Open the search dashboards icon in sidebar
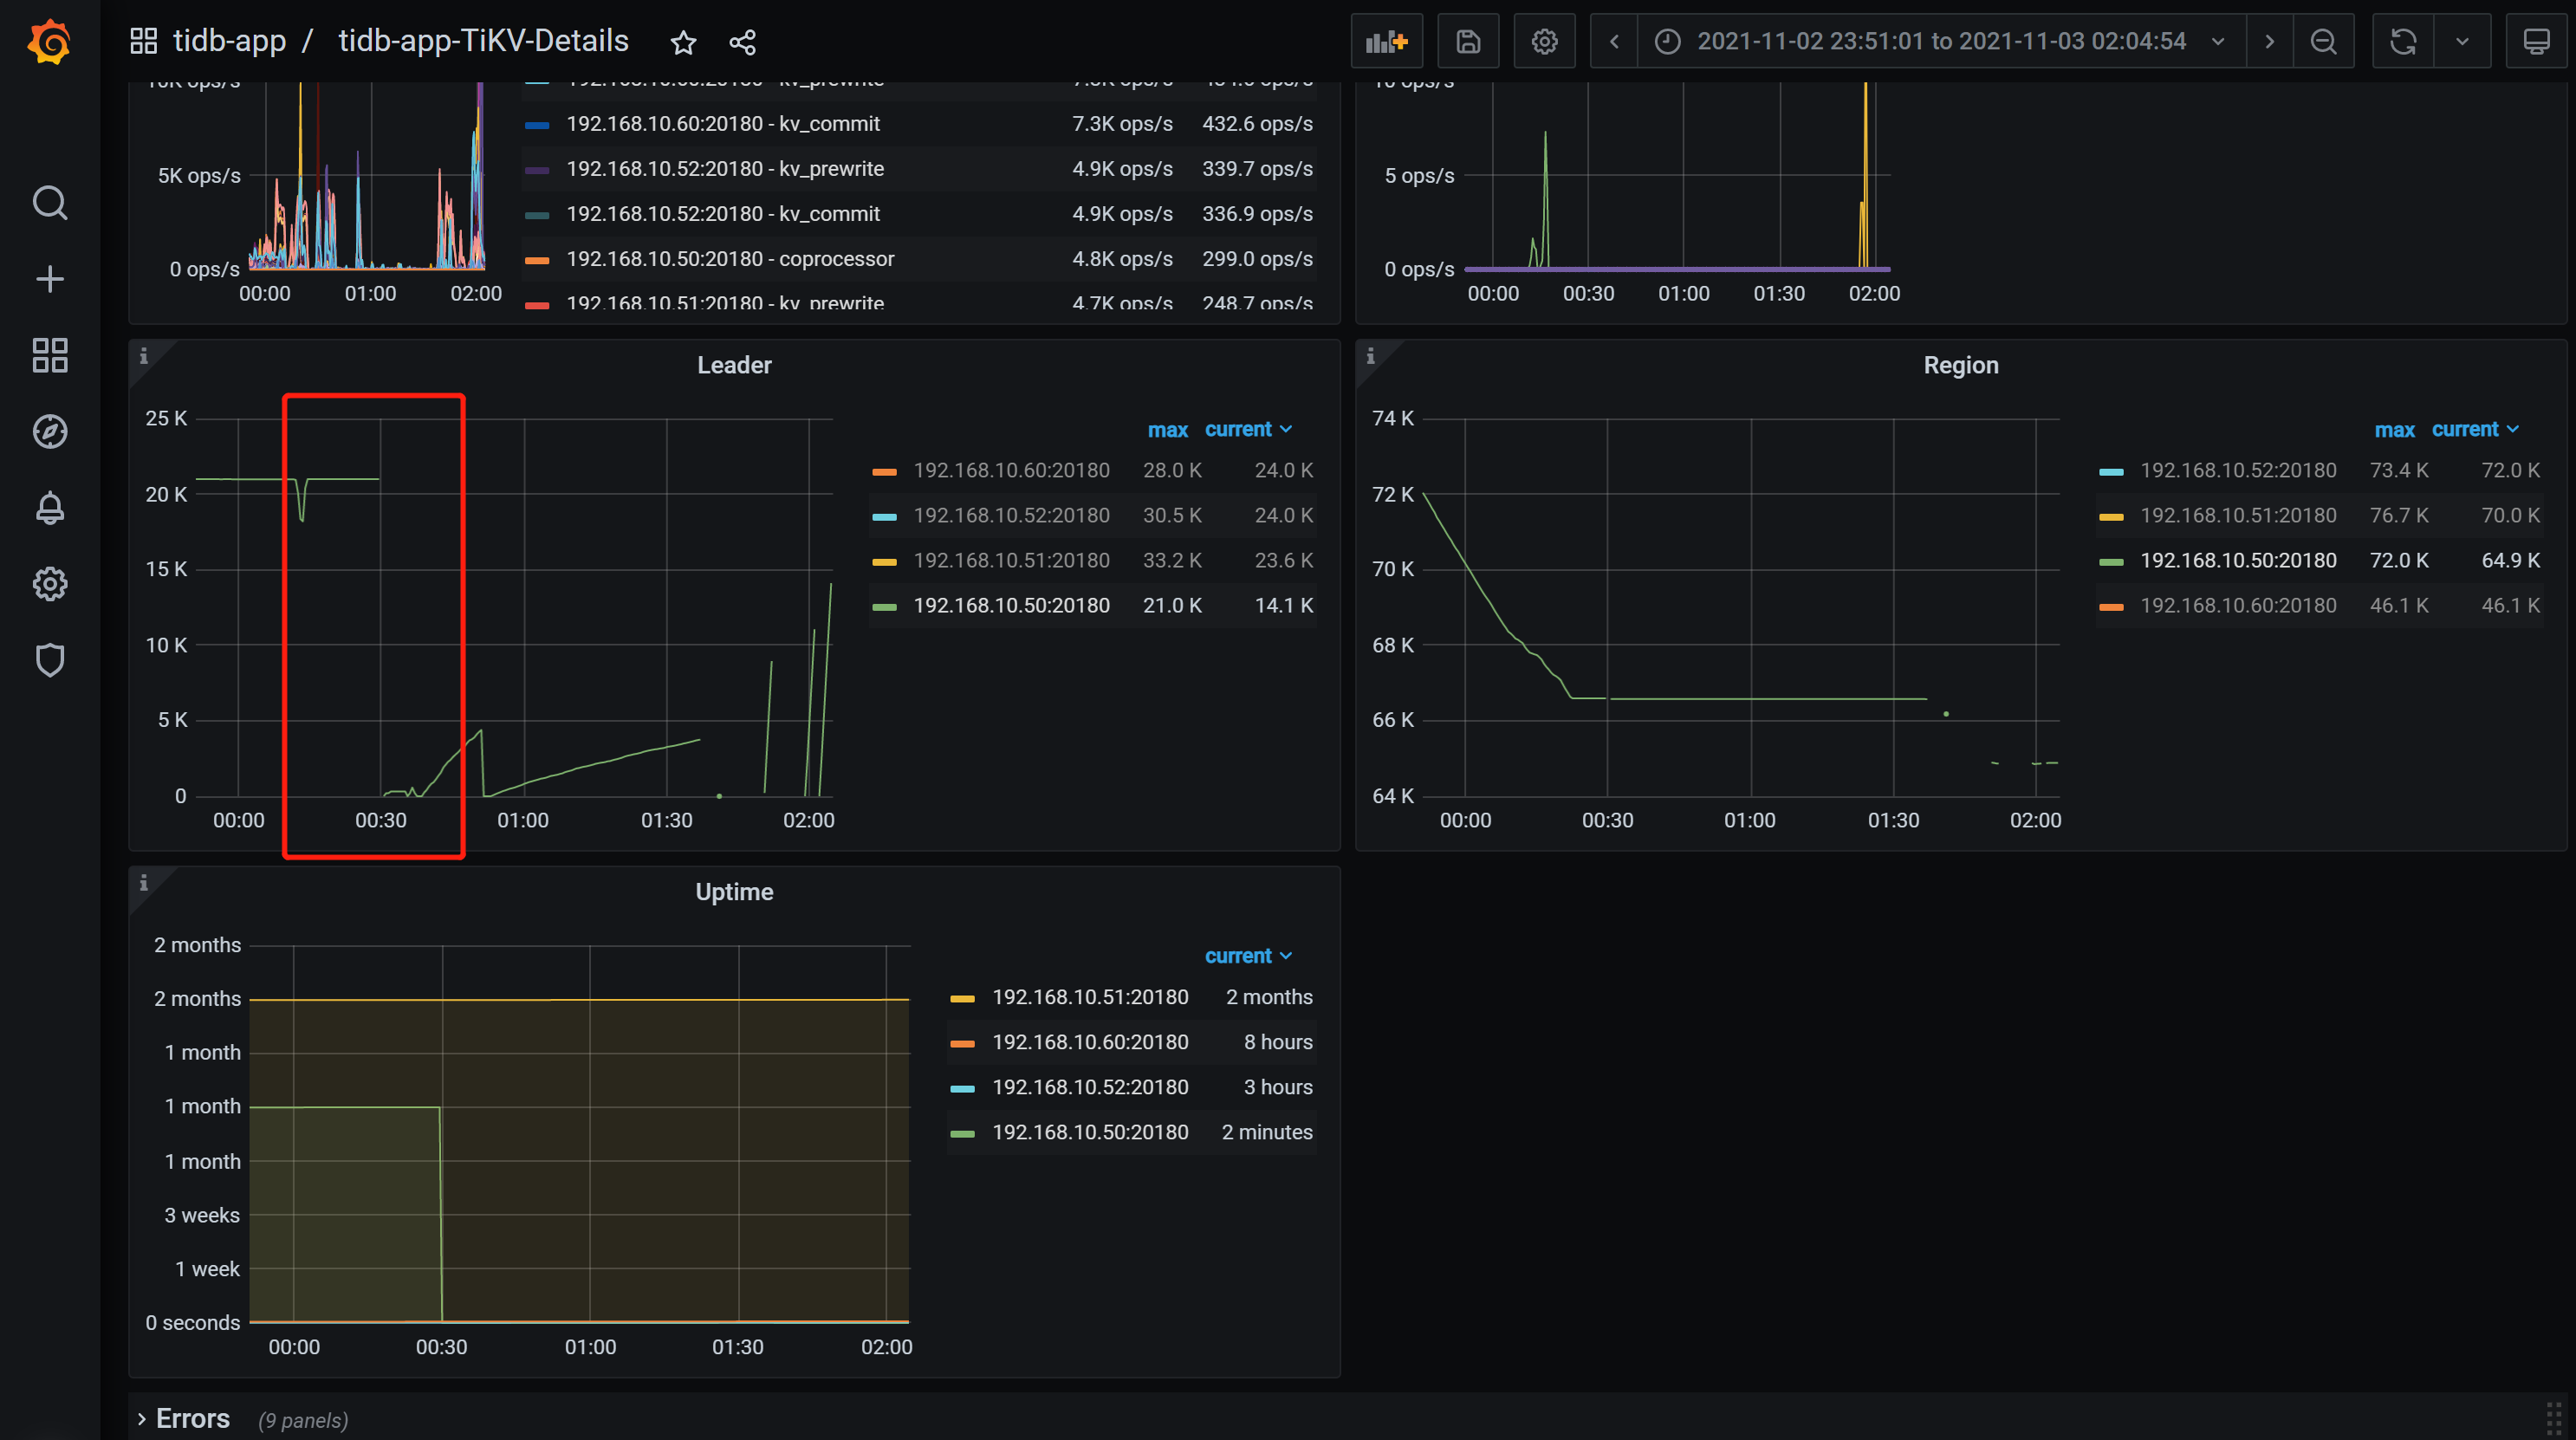The width and height of the screenshot is (2576, 1440). (x=49, y=203)
